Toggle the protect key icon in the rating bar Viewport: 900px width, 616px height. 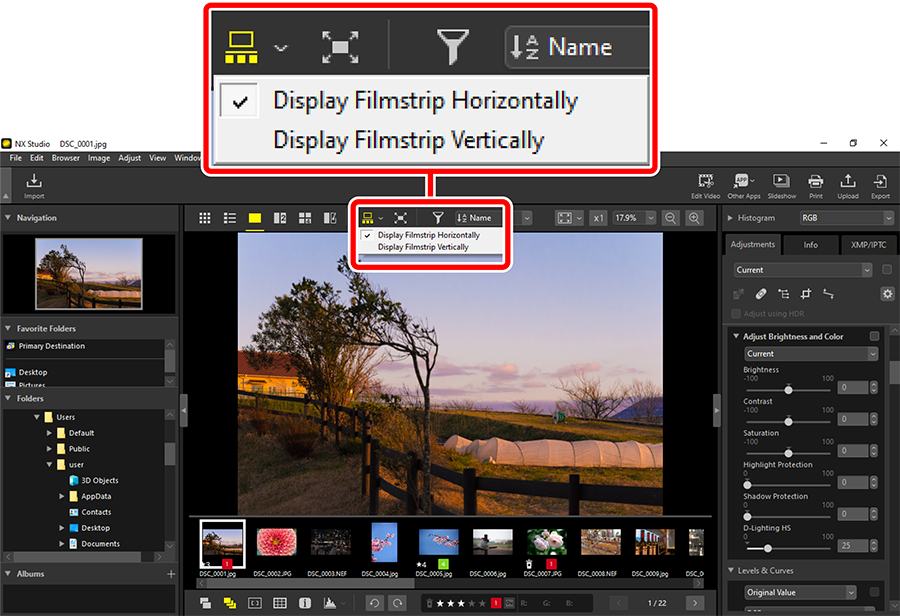pyautogui.click(x=509, y=603)
